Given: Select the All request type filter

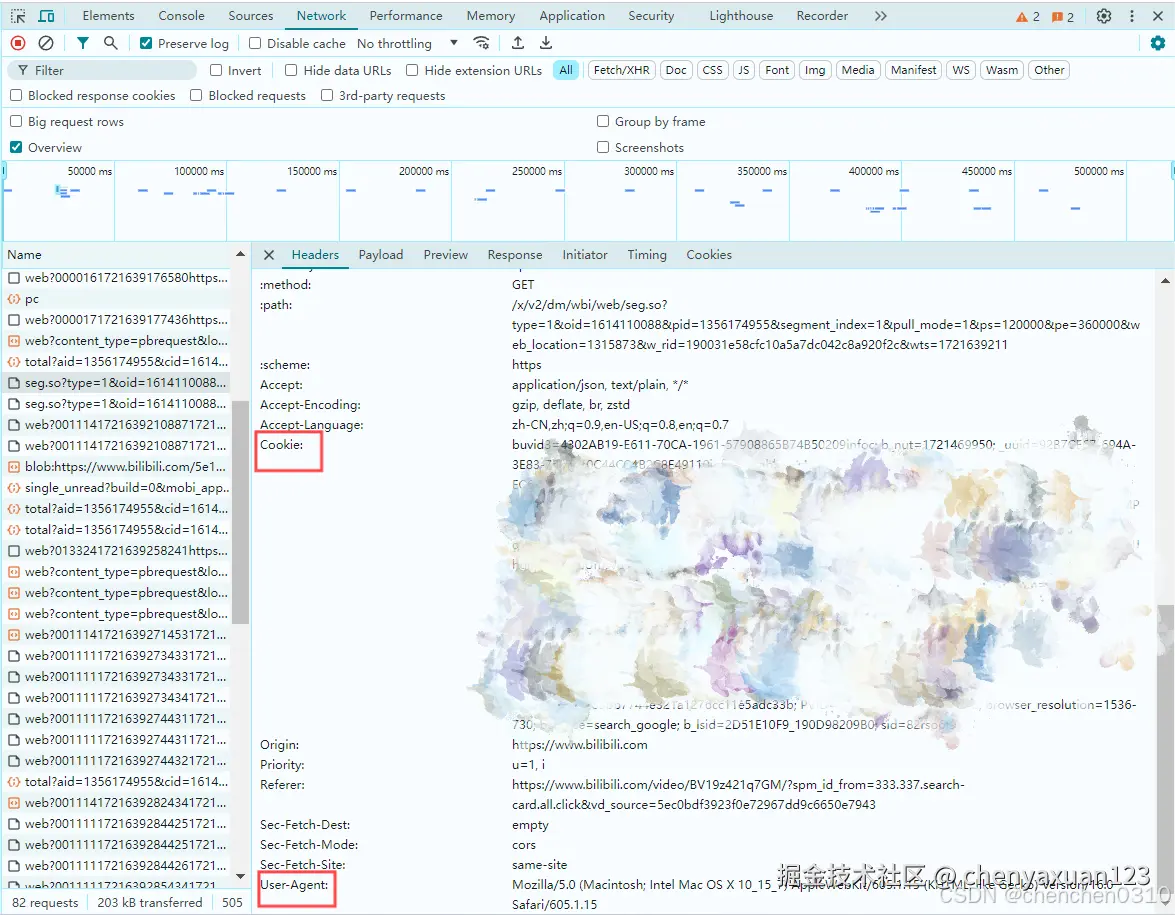Looking at the screenshot, I should (566, 70).
